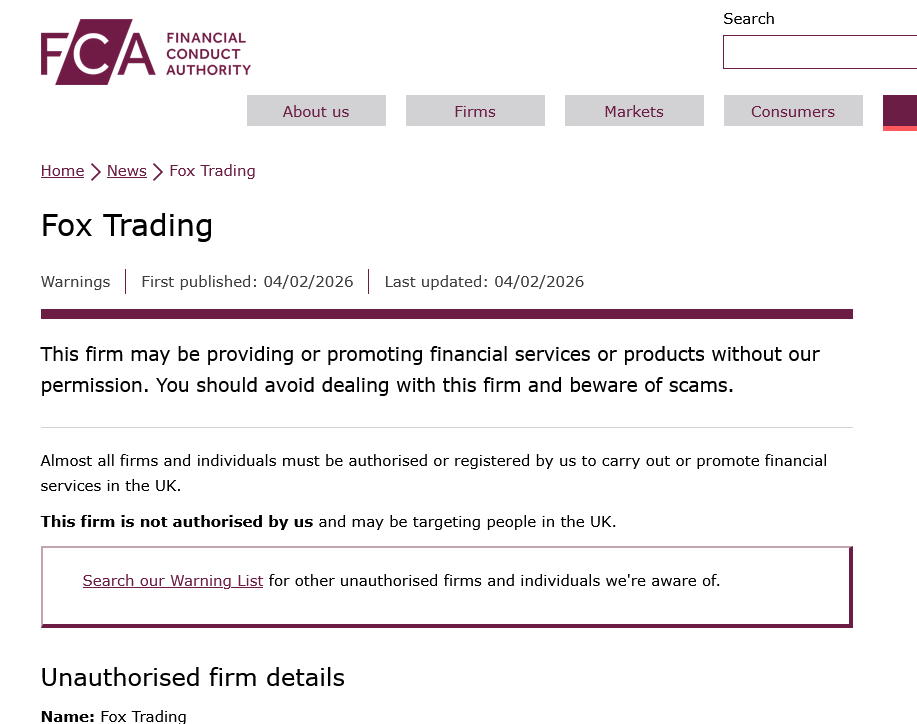Viewport: 917px width, 724px height.
Task: Click the dark purple button beside Consumers
Action: pyautogui.click(x=900, y=111)
